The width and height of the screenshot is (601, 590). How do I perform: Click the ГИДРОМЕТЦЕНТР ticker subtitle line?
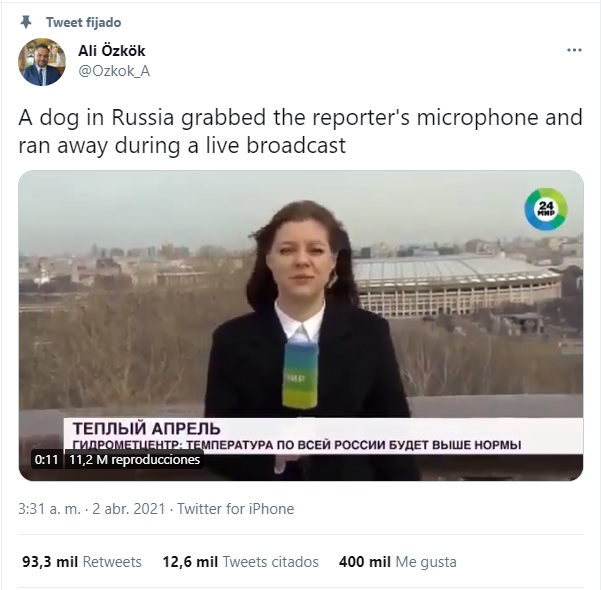tap(297, 445)
